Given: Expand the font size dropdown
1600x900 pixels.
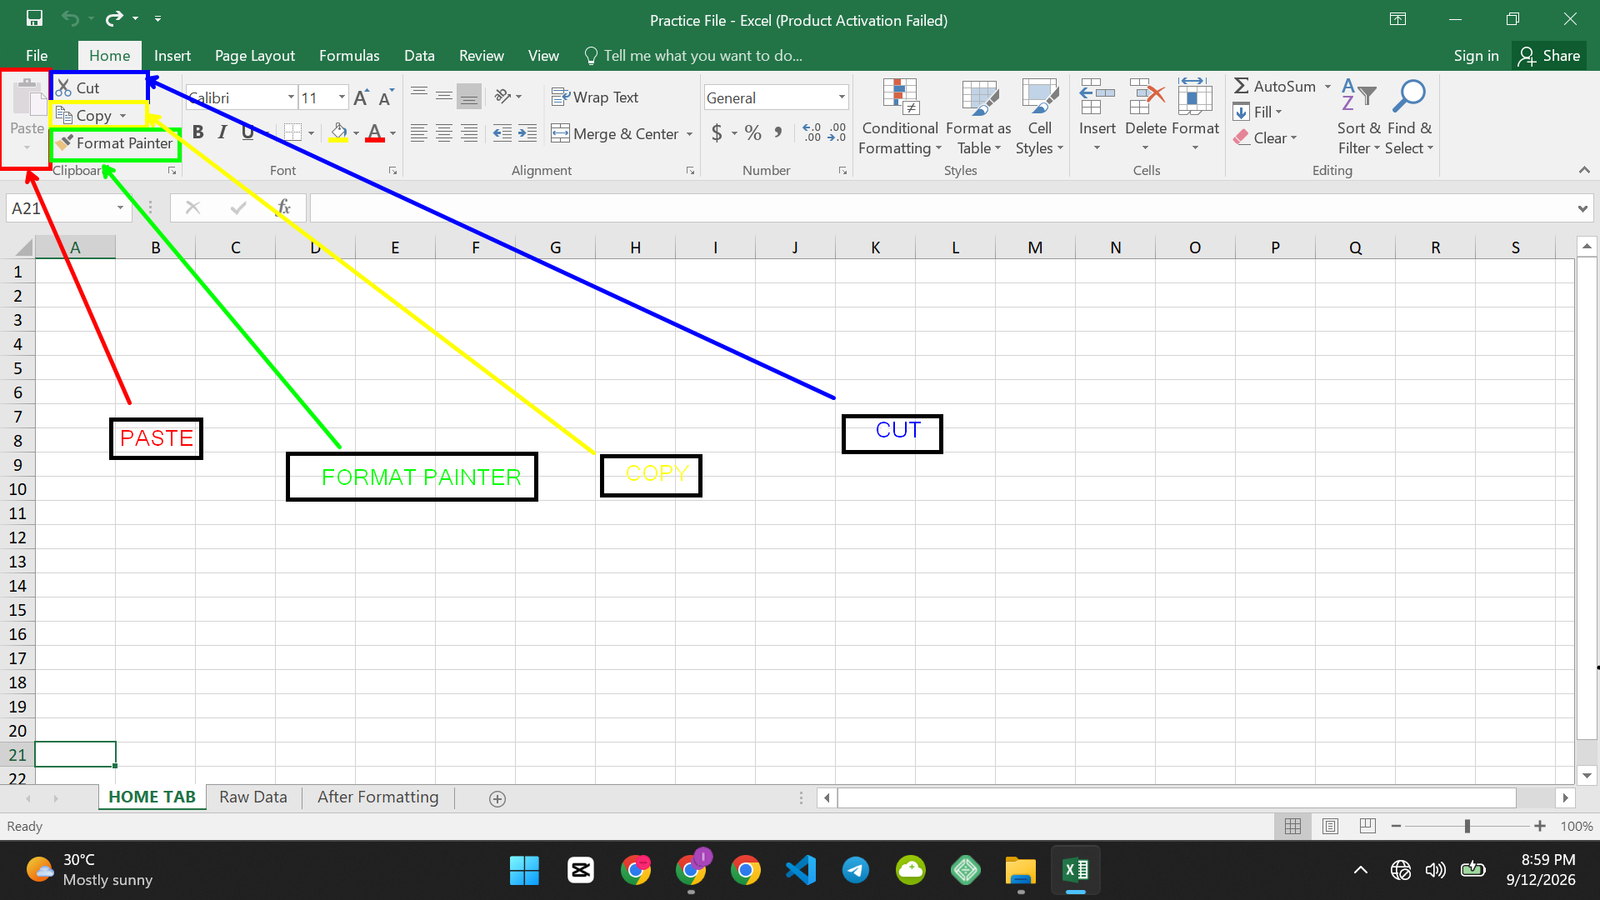Looking at the screenshot, I should [342, 97].
